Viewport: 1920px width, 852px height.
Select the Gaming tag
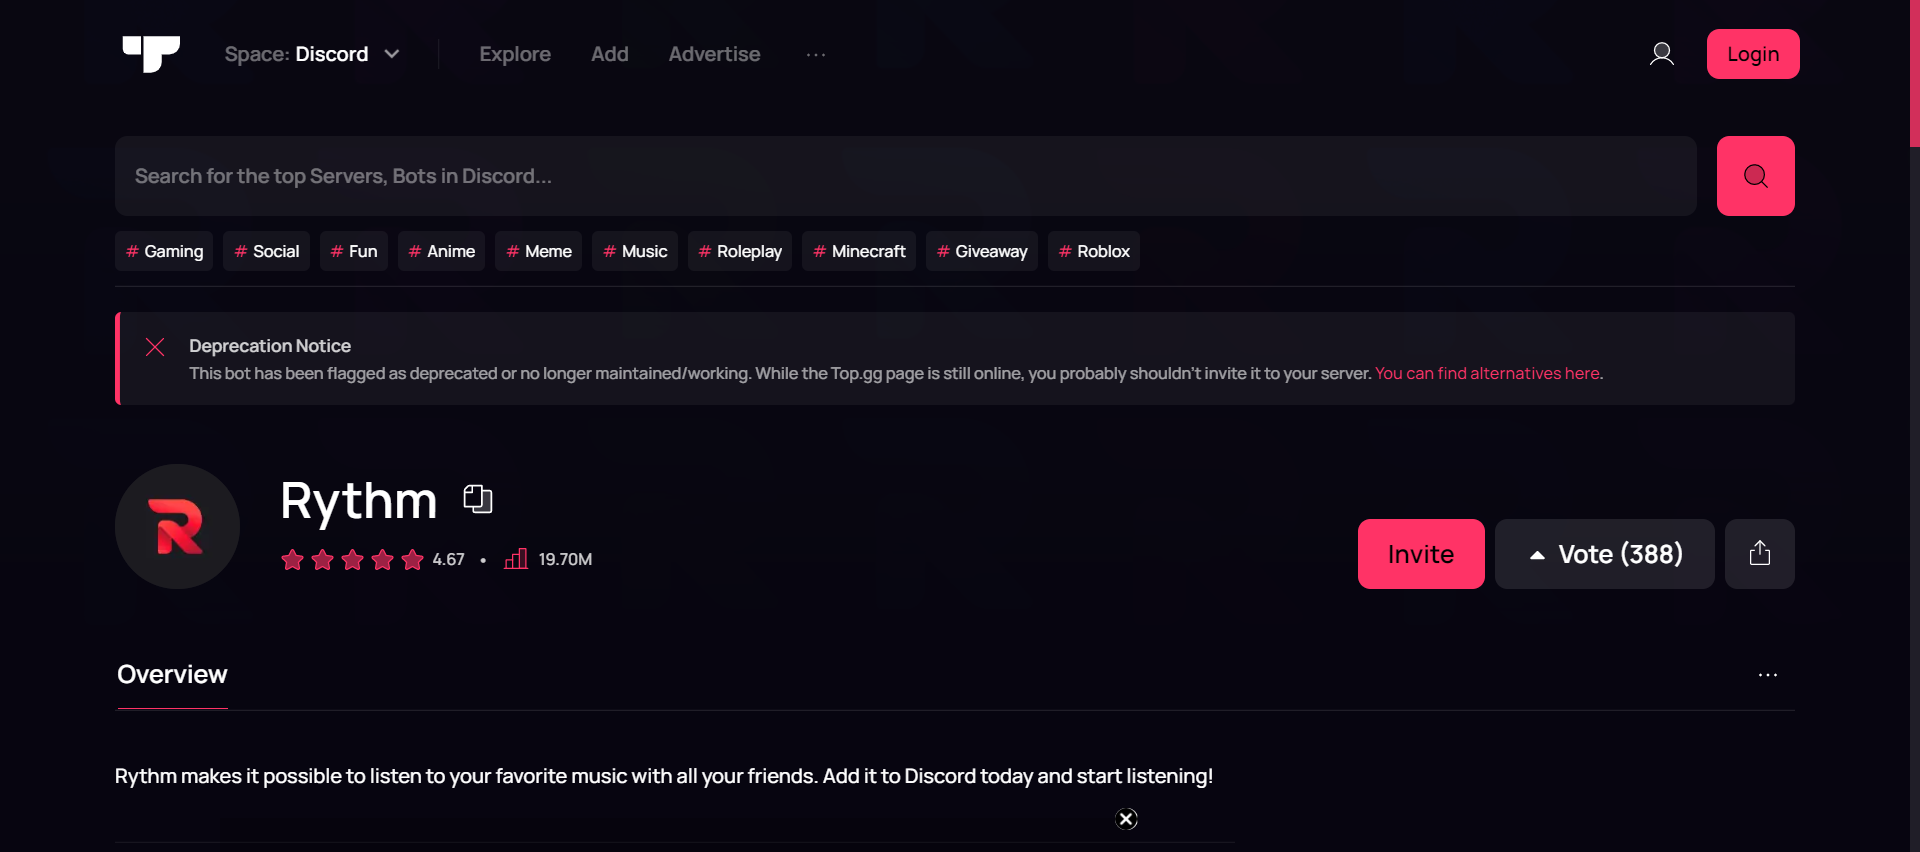(x=164, y=251)
